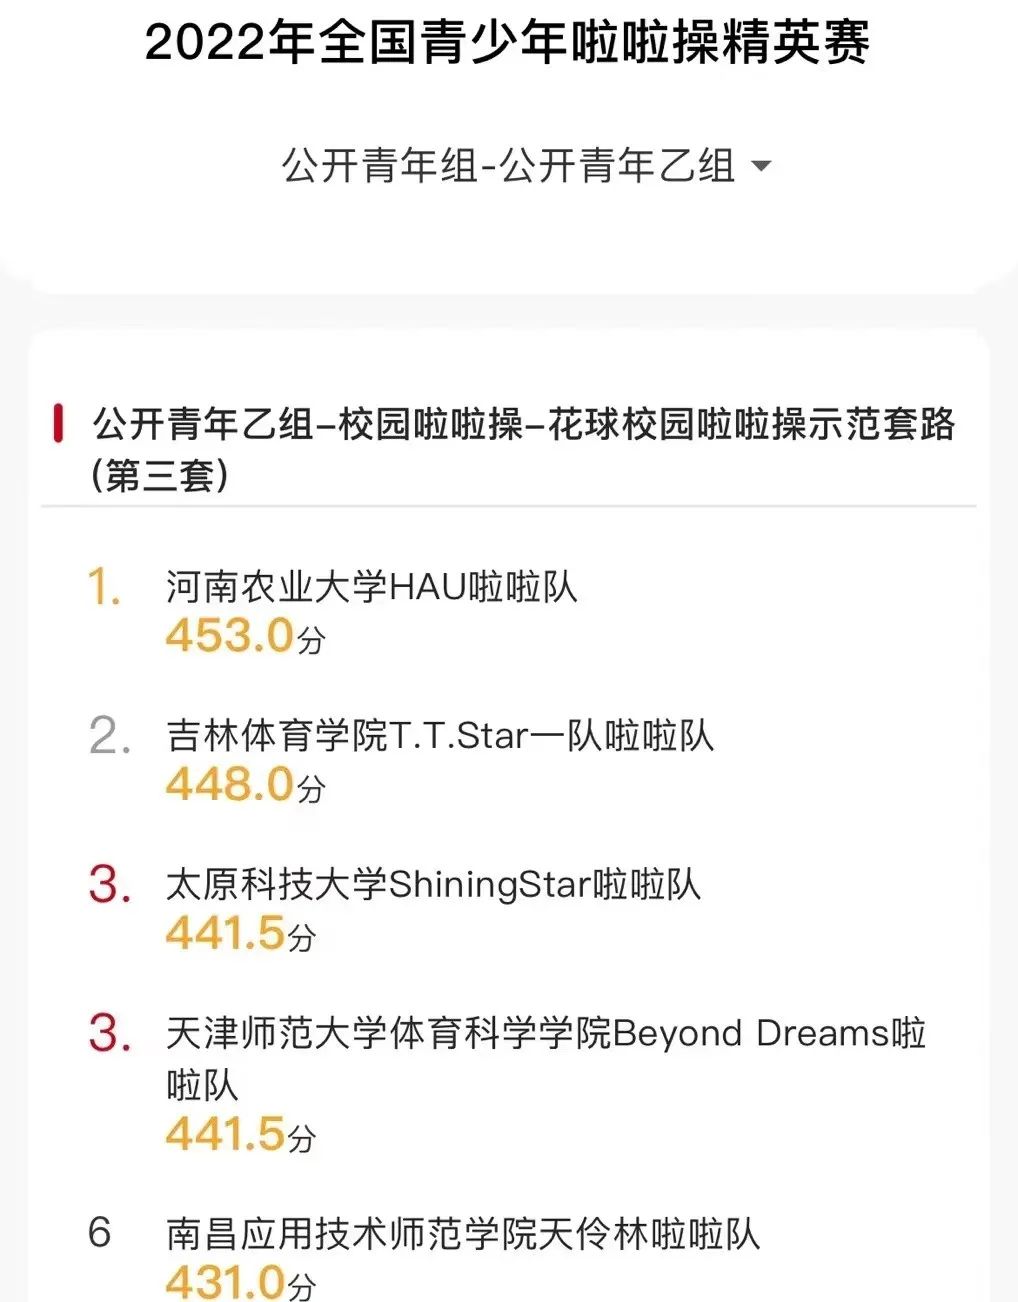Open 天津师范大学 Beyond Dreams team entry

tap(545, 1056)
